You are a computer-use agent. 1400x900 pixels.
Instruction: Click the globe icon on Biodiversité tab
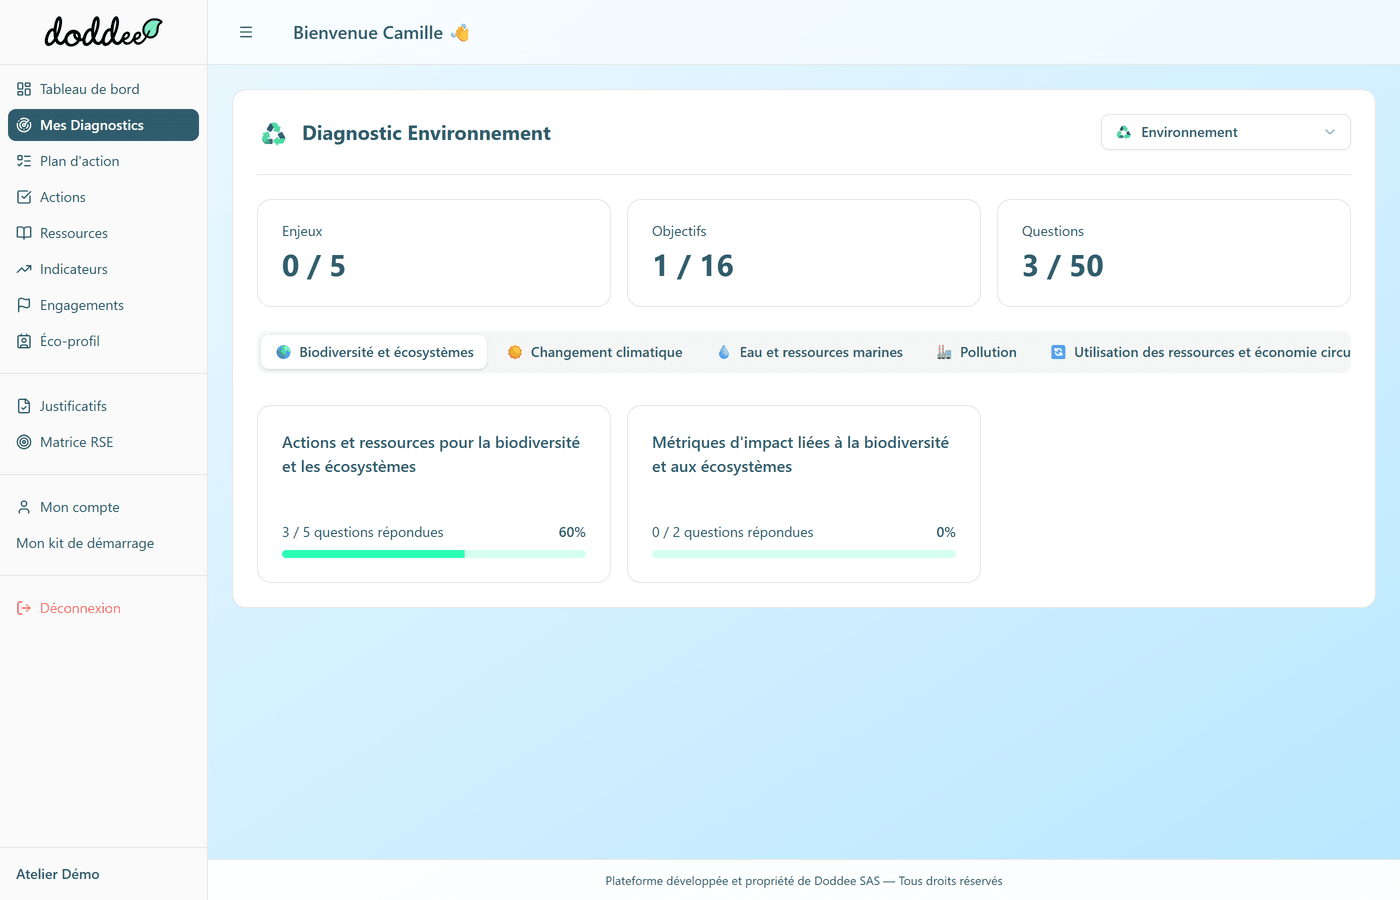tap(284, 352)
